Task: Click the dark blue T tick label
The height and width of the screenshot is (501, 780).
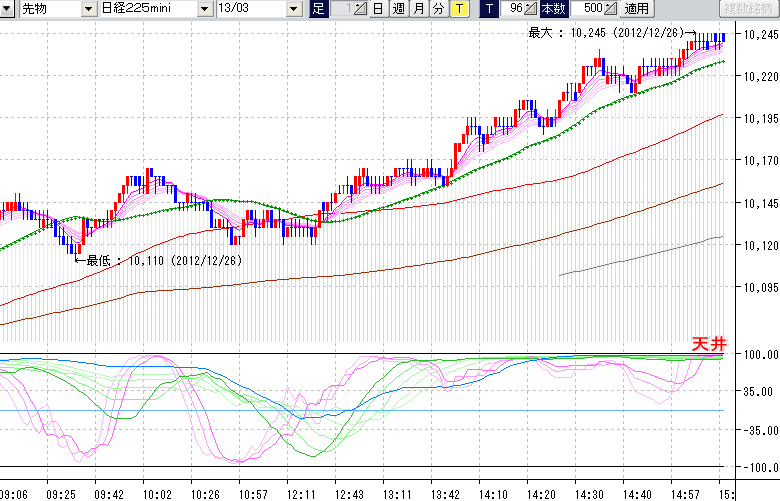Action: pos(488,9)
